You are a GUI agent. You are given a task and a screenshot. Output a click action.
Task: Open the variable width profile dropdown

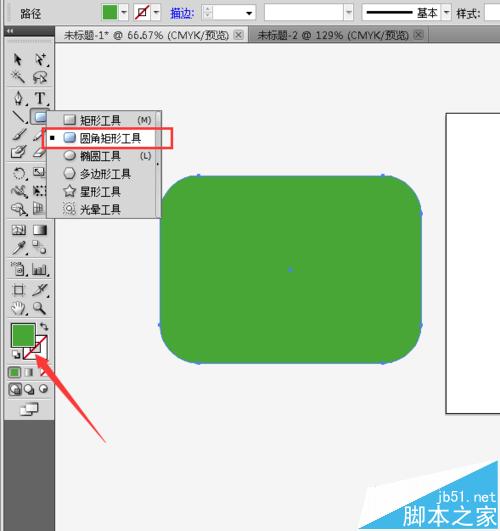tap(349, 13)
